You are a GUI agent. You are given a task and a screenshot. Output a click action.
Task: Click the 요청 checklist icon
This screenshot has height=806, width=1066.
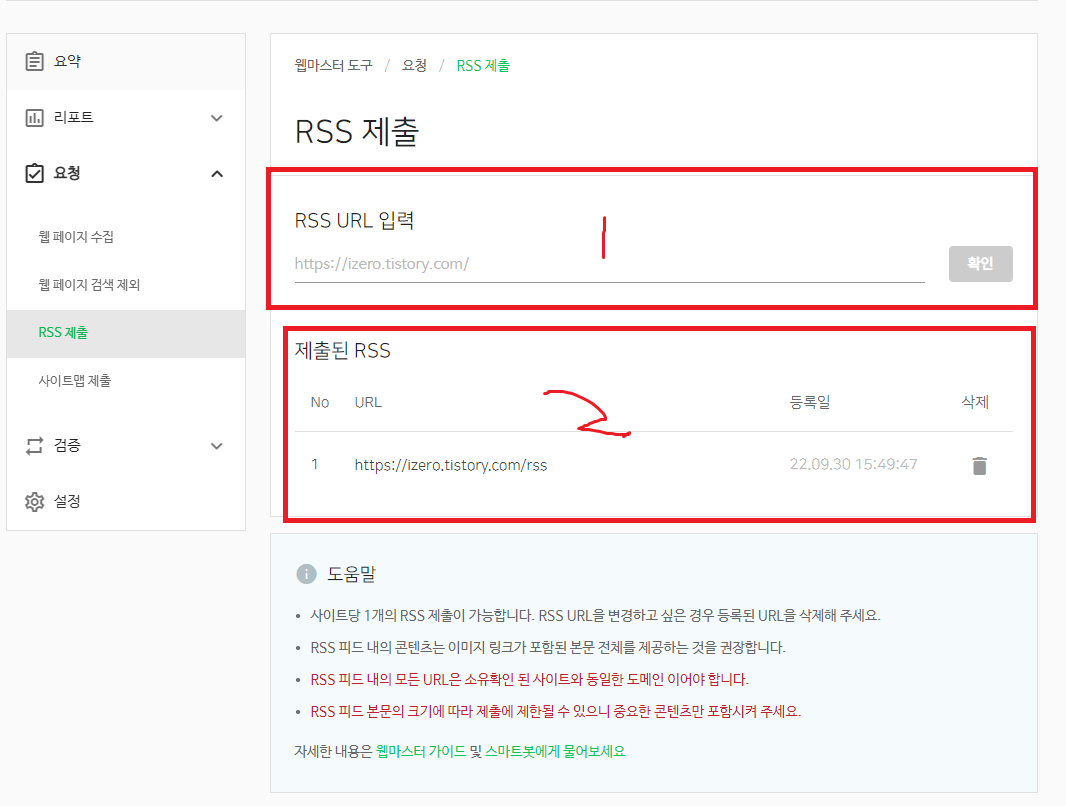click(34, 173)
